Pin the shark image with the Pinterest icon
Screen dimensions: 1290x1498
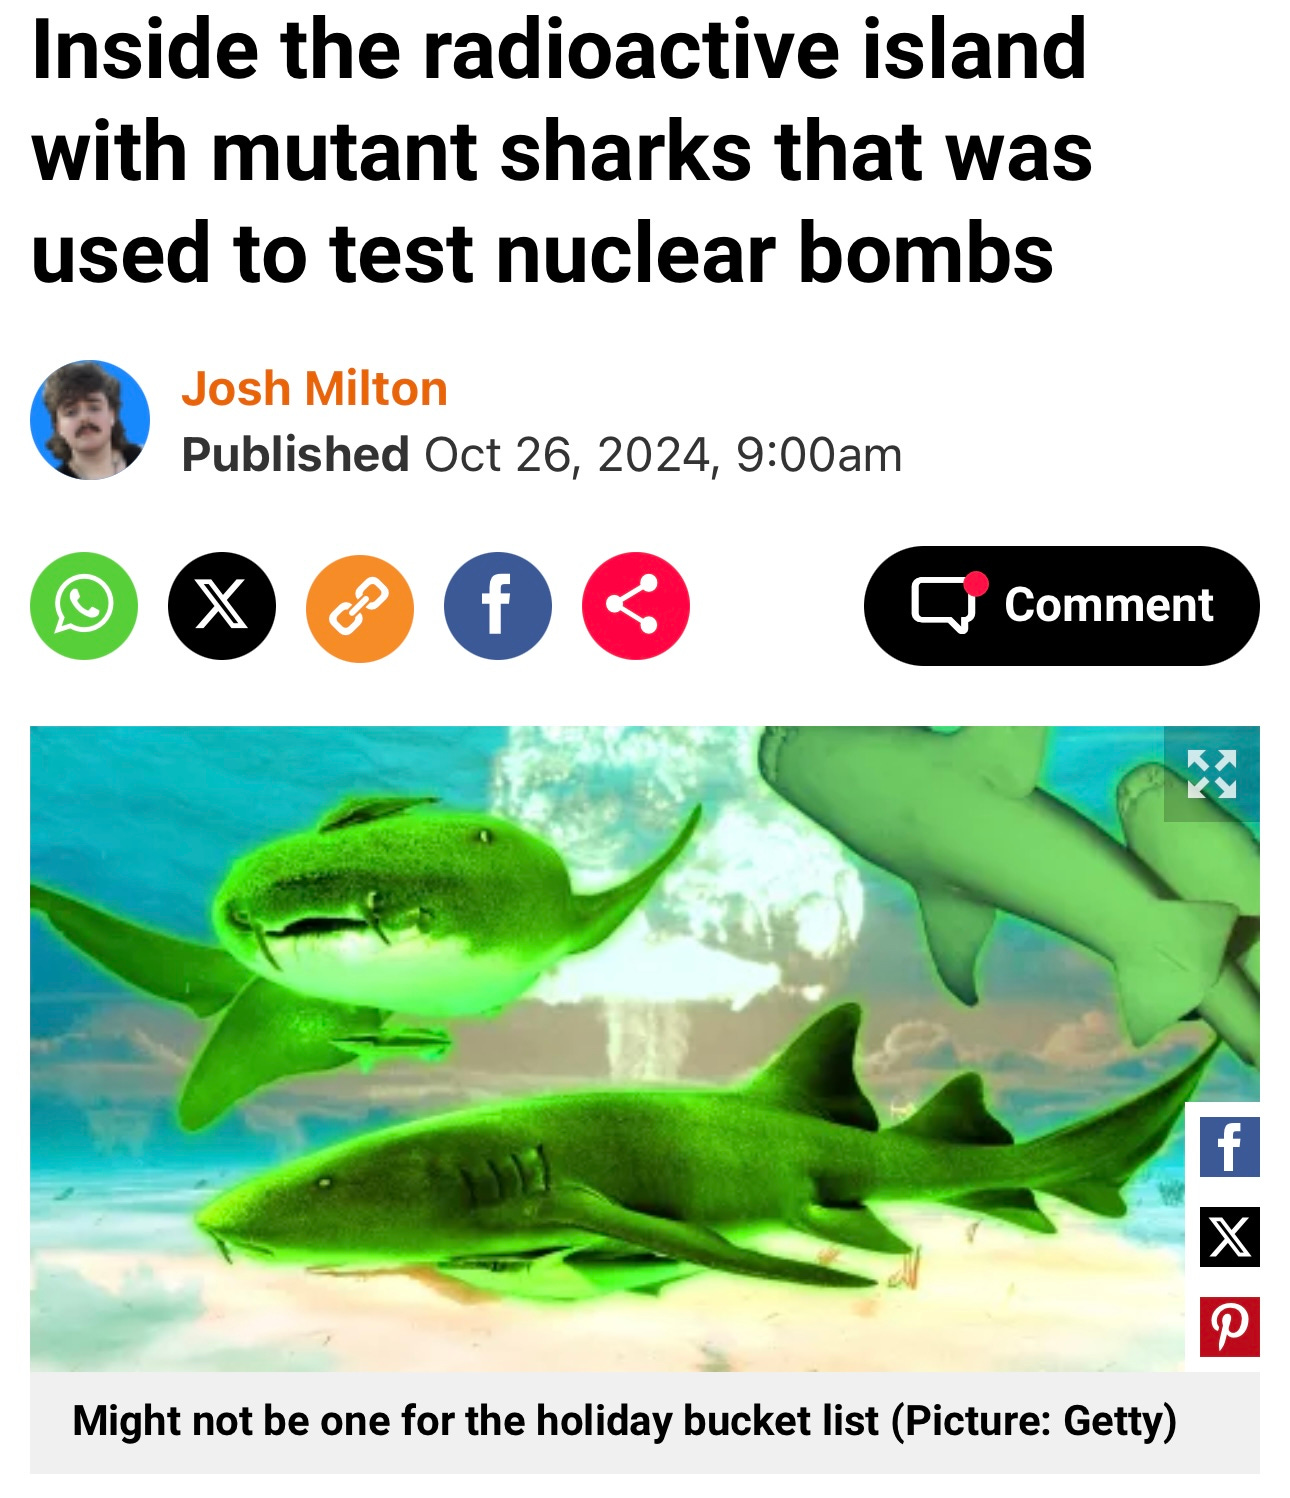(1230, 1327)
